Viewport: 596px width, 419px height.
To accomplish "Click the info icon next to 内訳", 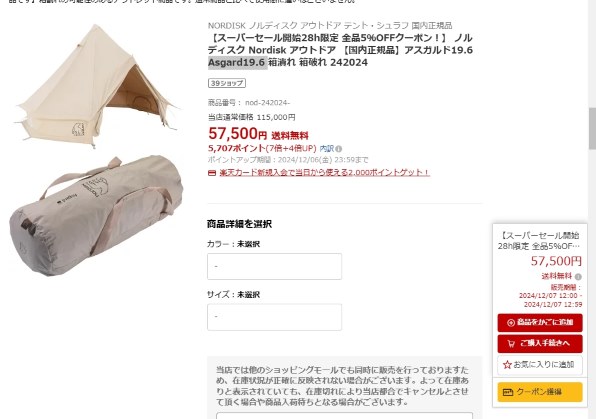I will tap(339, 149).
